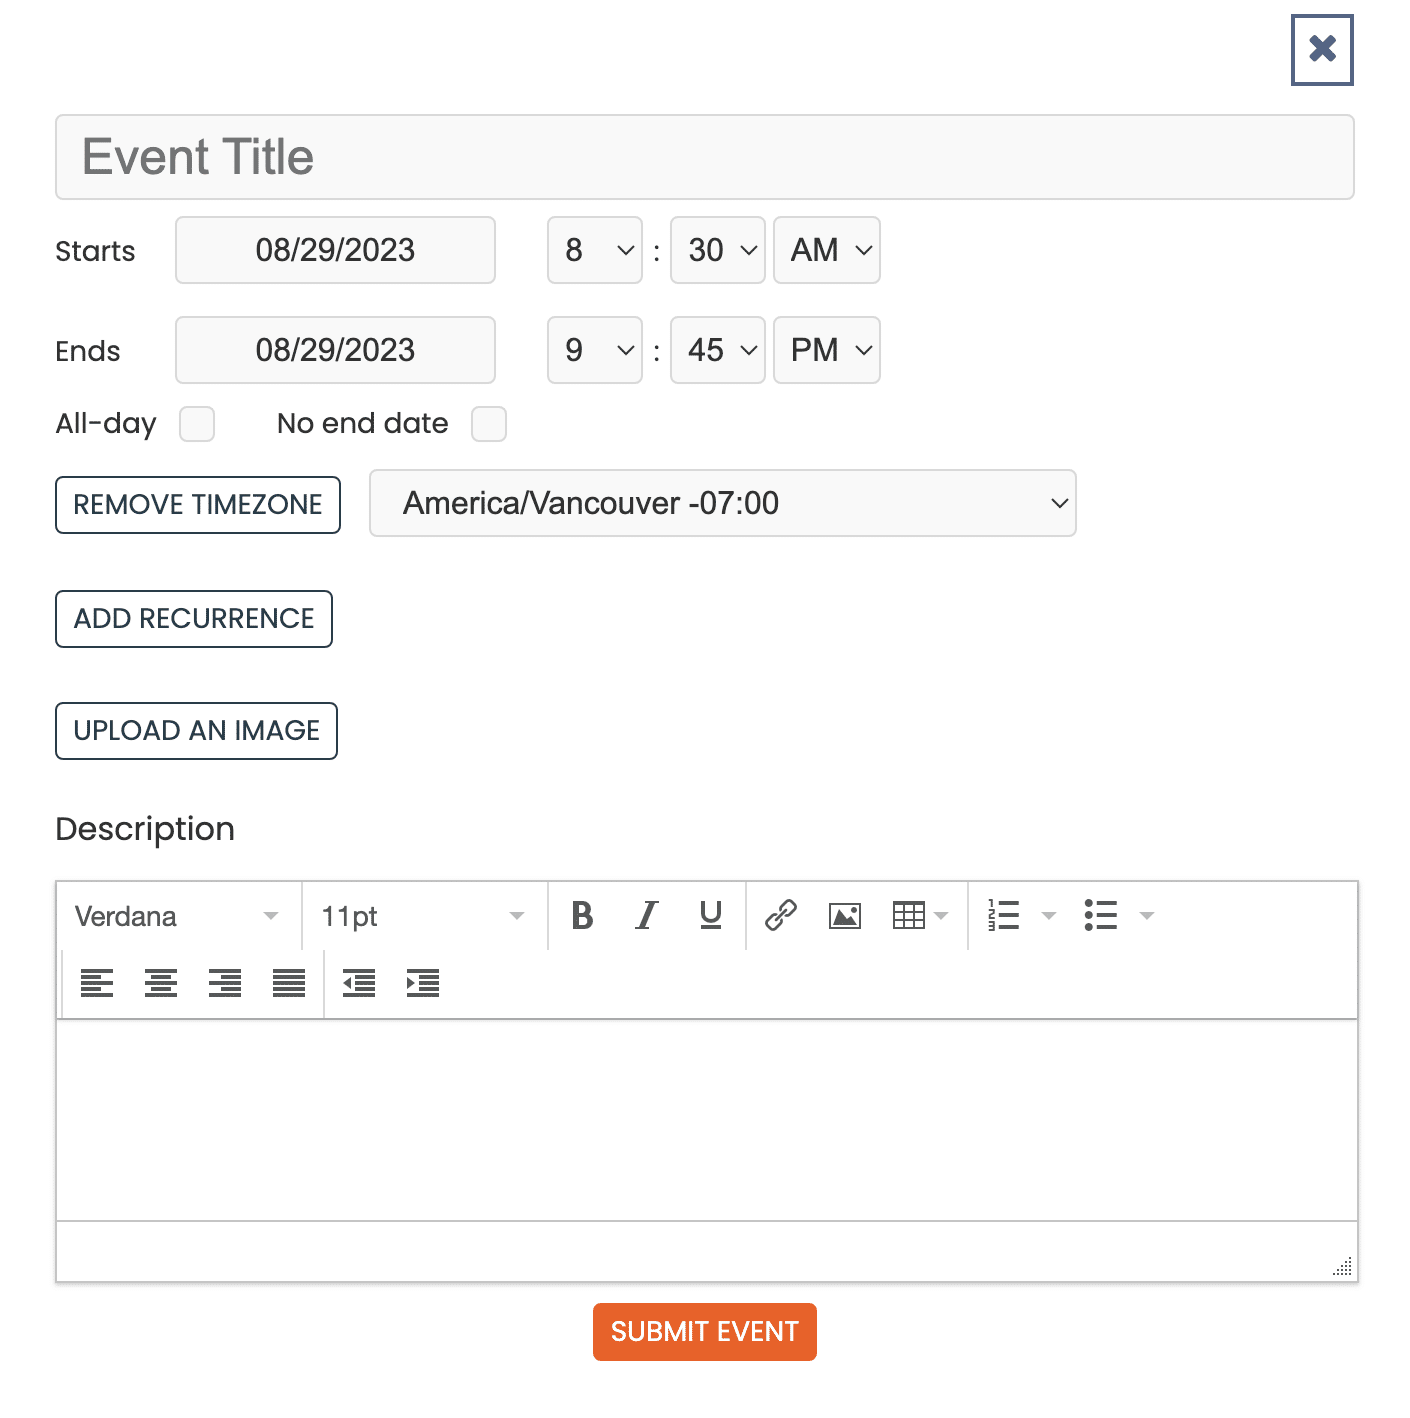The height and width of the screenshot is (1418, 1410).
Task: Apply underline formatting
Action: 710,915
